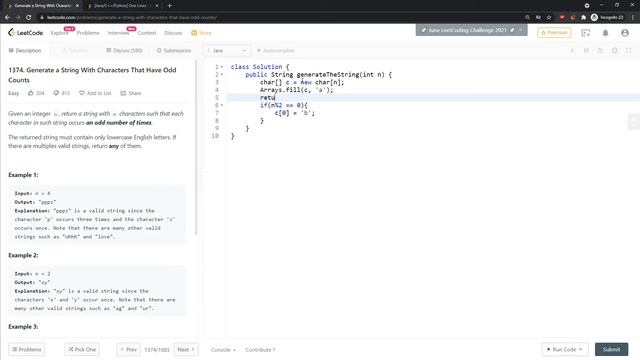Go to the Problems page
Viewport: 640px width, 360px height.
pyautogui.click(x=88, y=33)
